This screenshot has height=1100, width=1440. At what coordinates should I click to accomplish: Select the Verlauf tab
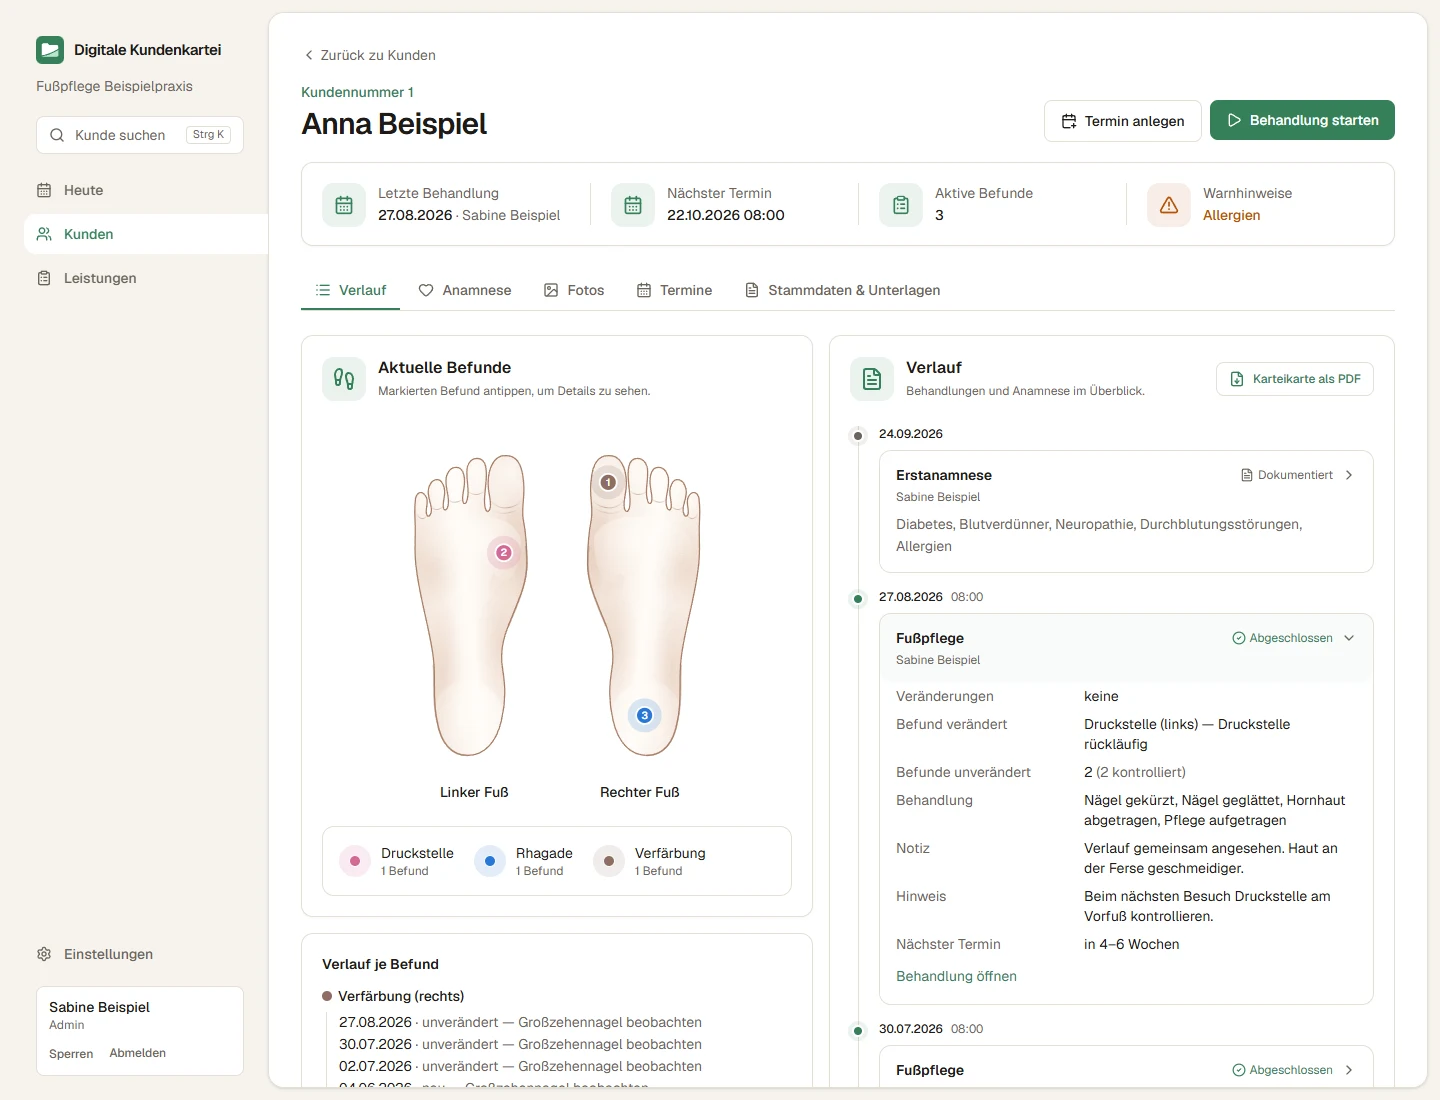(x=351, y=290)
